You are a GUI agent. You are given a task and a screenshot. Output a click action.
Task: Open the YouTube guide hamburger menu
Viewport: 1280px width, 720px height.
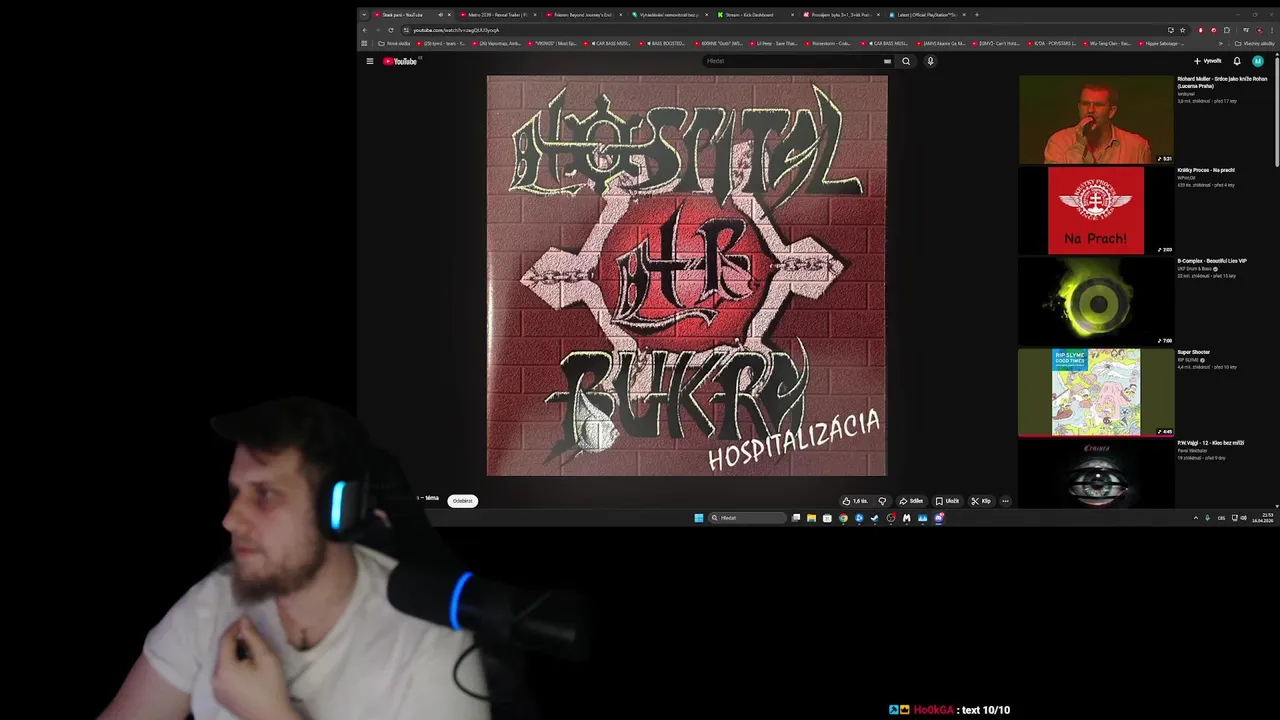pos(369,61)
